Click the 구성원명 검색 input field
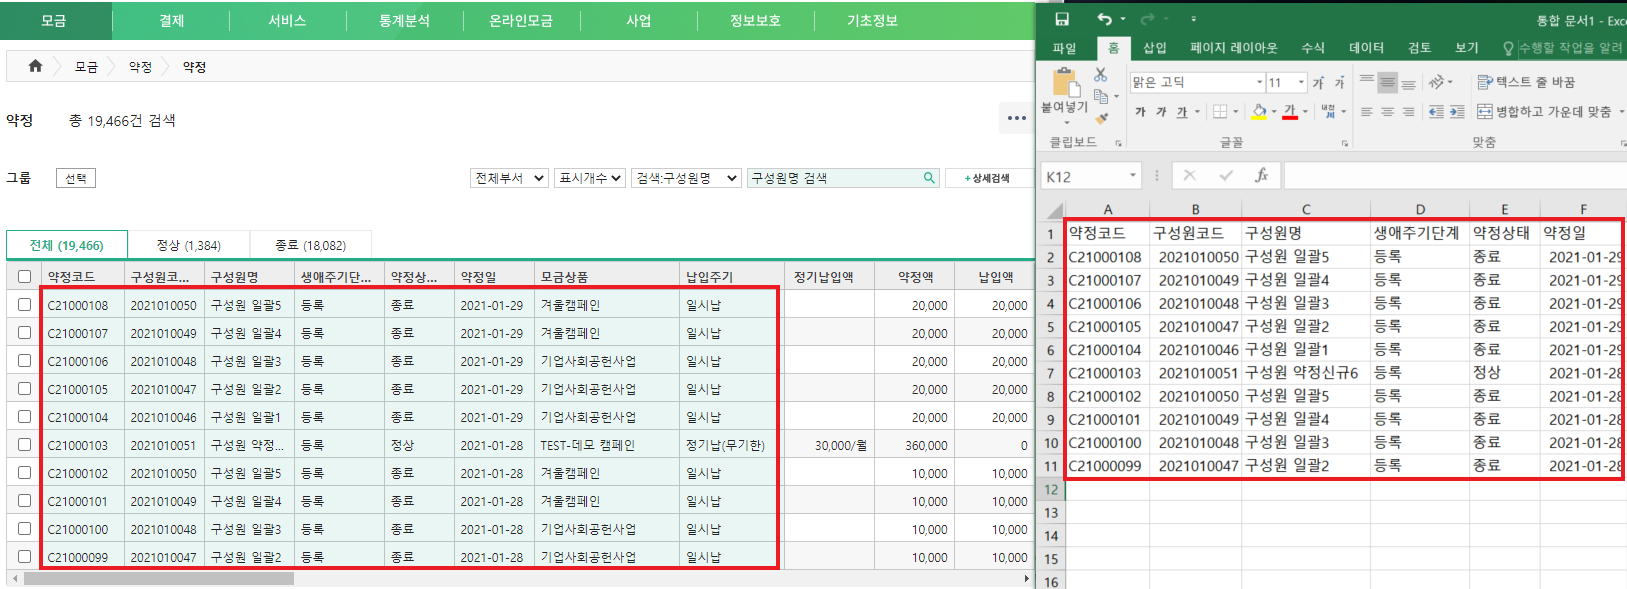The width and height of the screenshot is (1627, 589). [x=834, y=178]
